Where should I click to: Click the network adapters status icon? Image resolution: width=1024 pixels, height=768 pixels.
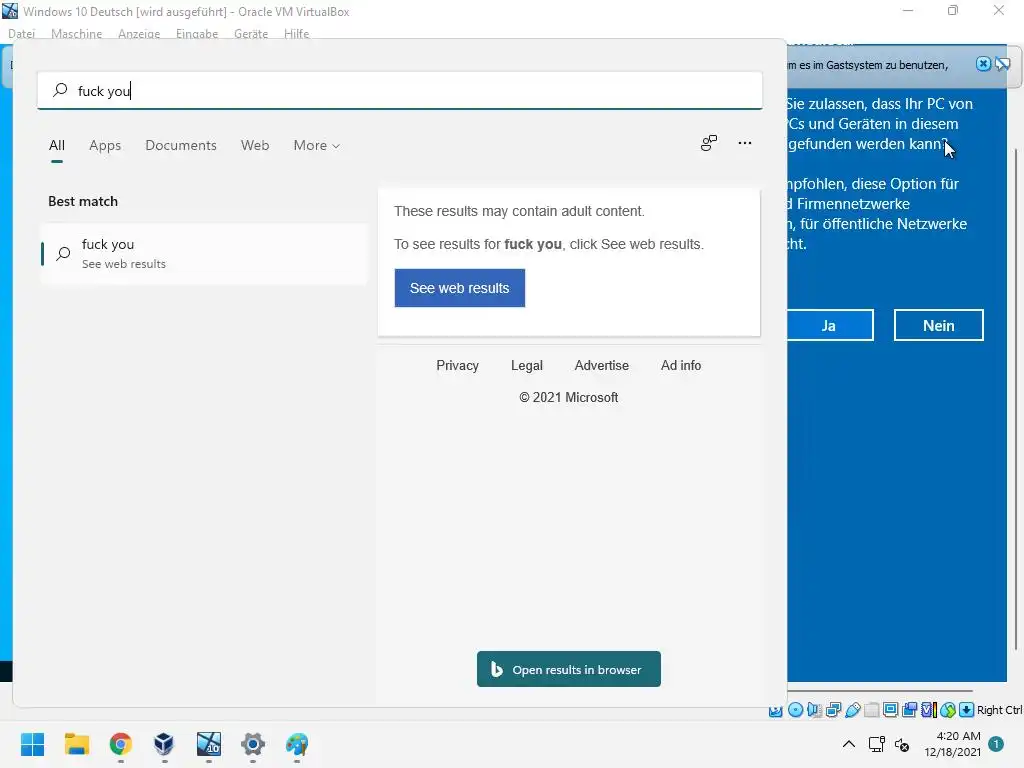point(833,710)
